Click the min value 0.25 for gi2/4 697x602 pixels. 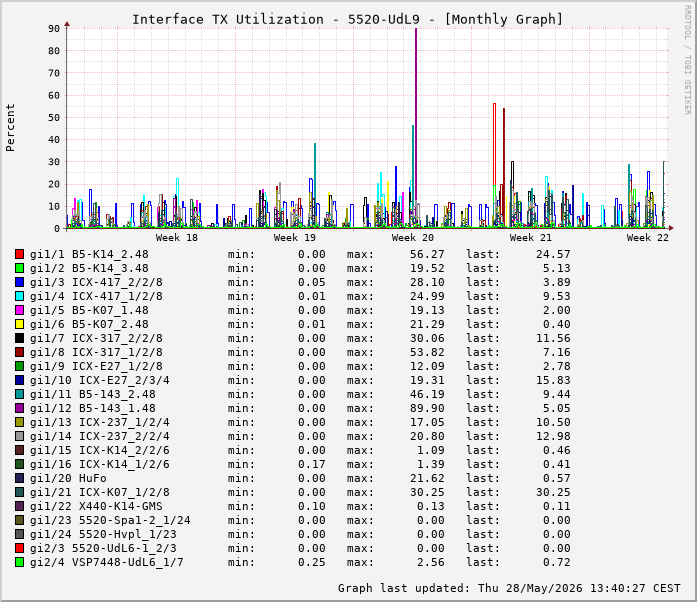point(312,562)
